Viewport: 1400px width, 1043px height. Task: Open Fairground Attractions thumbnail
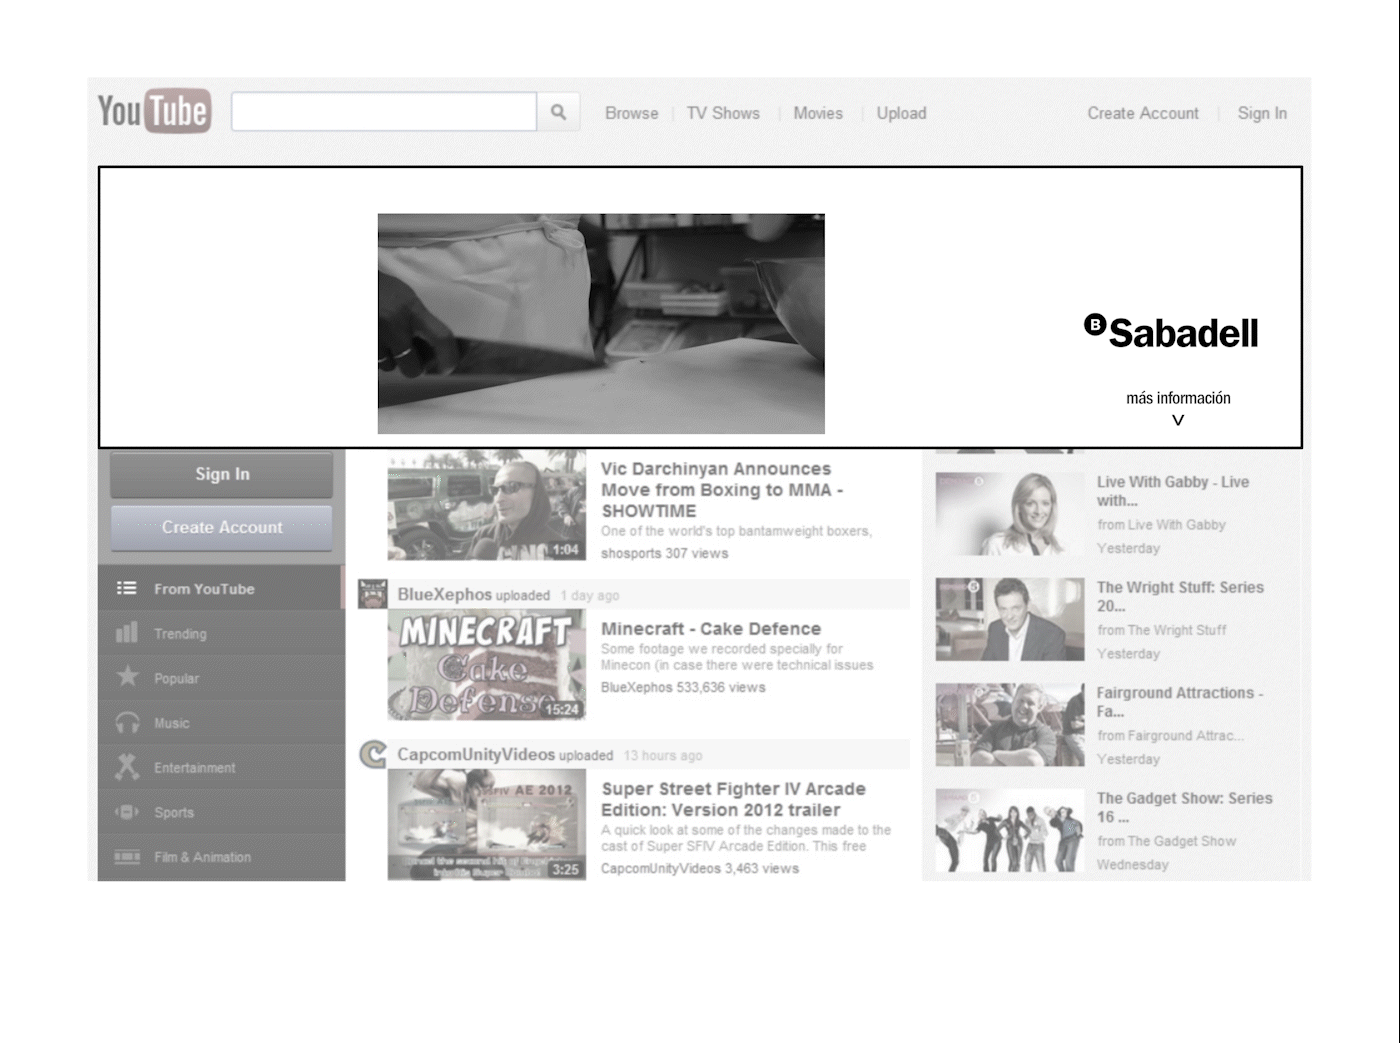(x=1010, y=725)
